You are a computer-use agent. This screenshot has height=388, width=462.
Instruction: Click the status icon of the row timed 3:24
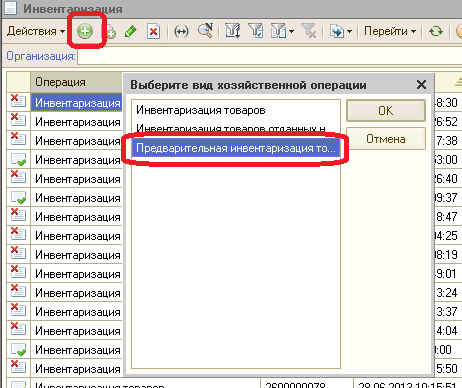click(18, 291)
